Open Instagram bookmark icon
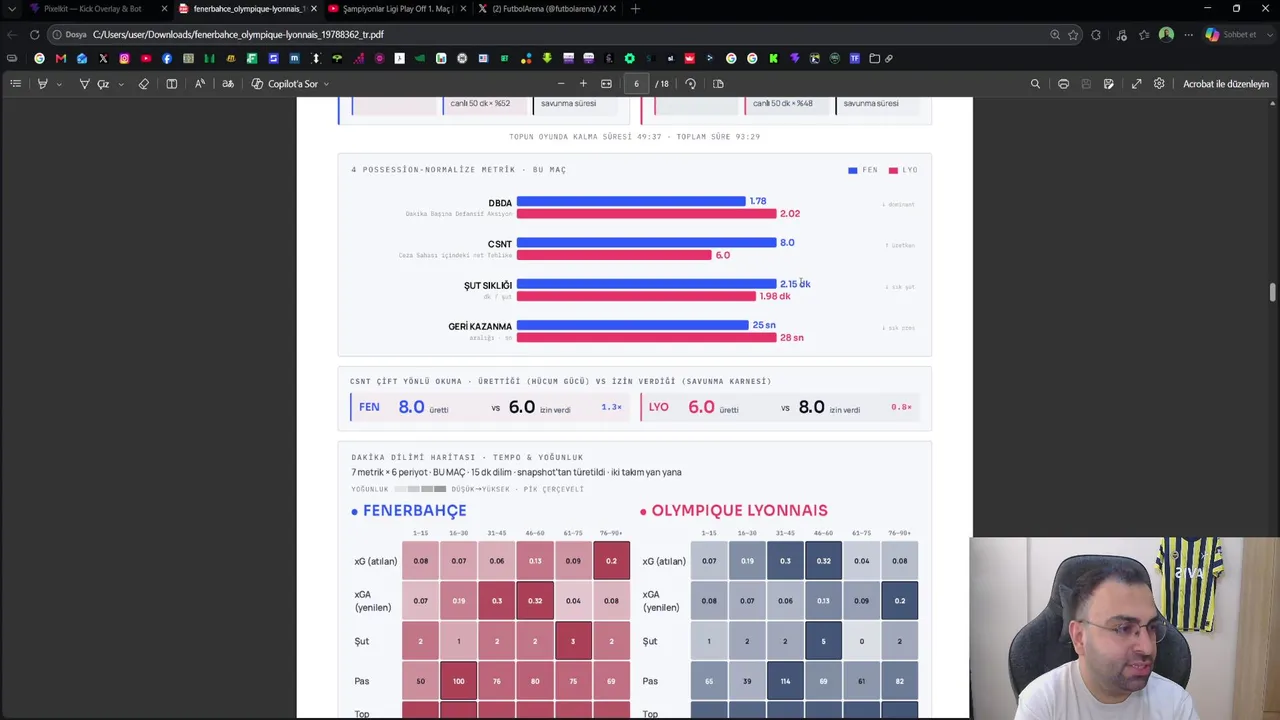The height and width of the screenshot is (720, 1280). coord(124,58)
